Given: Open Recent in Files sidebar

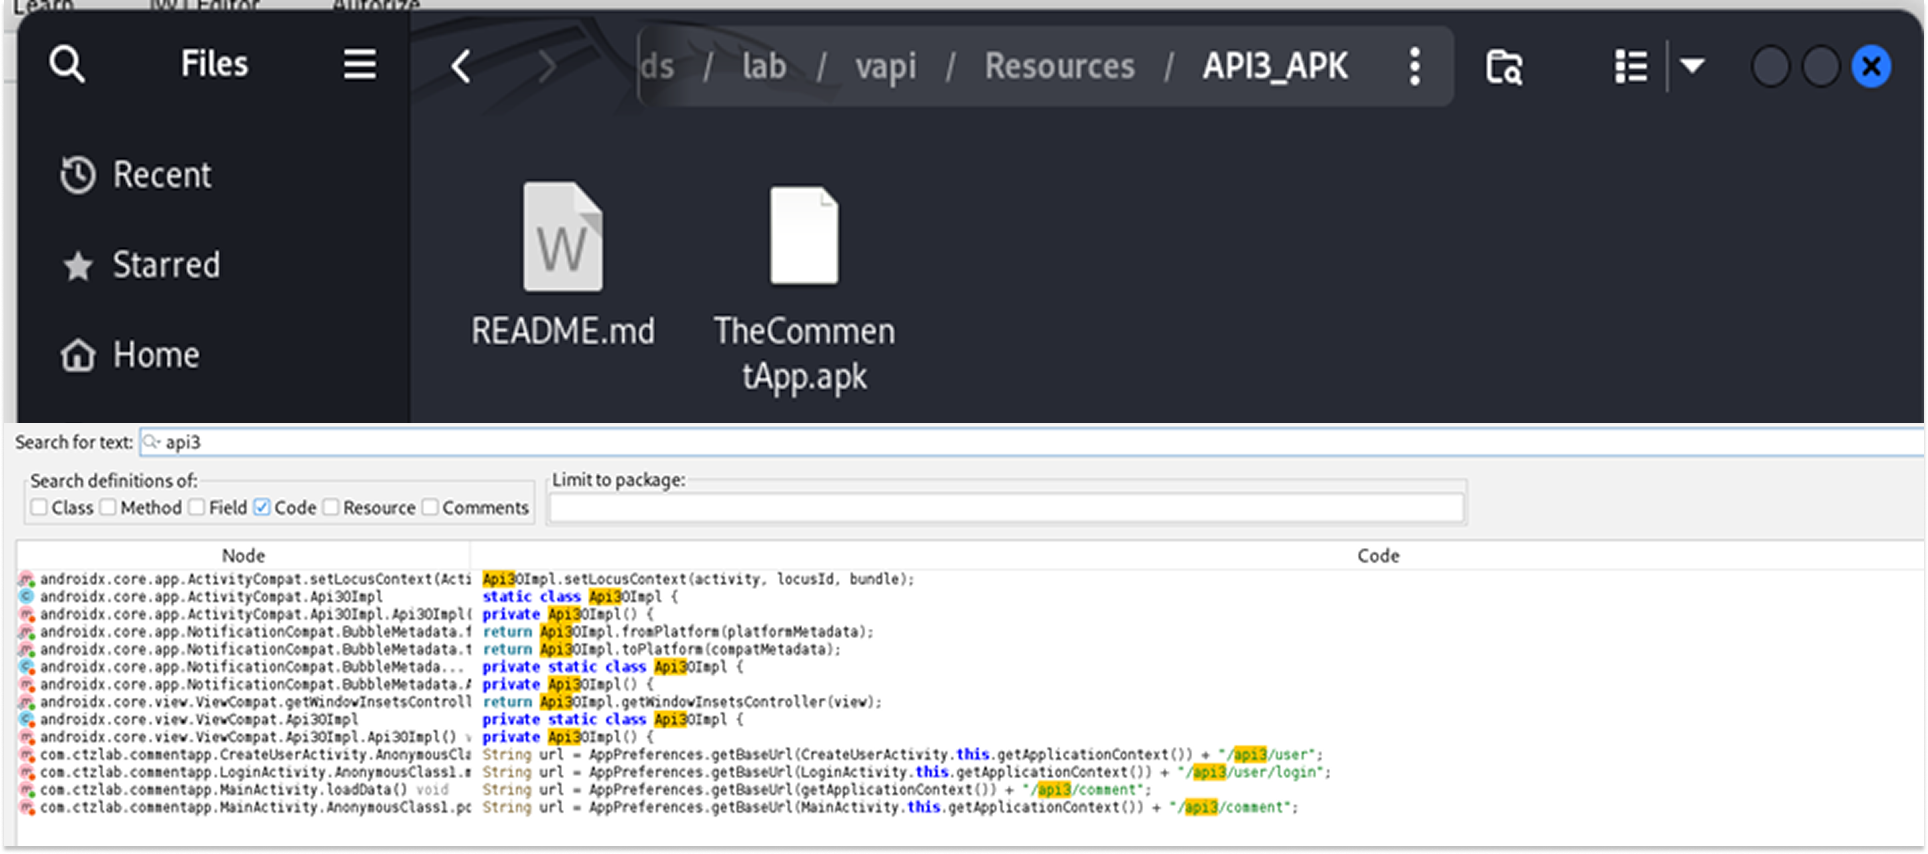Looking at the screenshot, I should [135, 175].
